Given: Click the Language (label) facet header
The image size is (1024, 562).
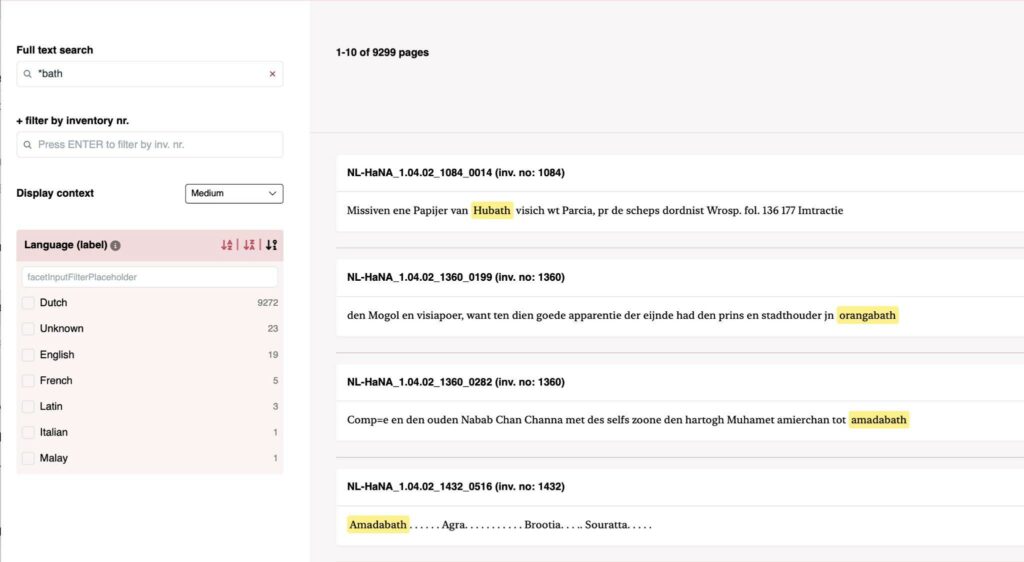Looking at the screenshot, I should (66, 245).
